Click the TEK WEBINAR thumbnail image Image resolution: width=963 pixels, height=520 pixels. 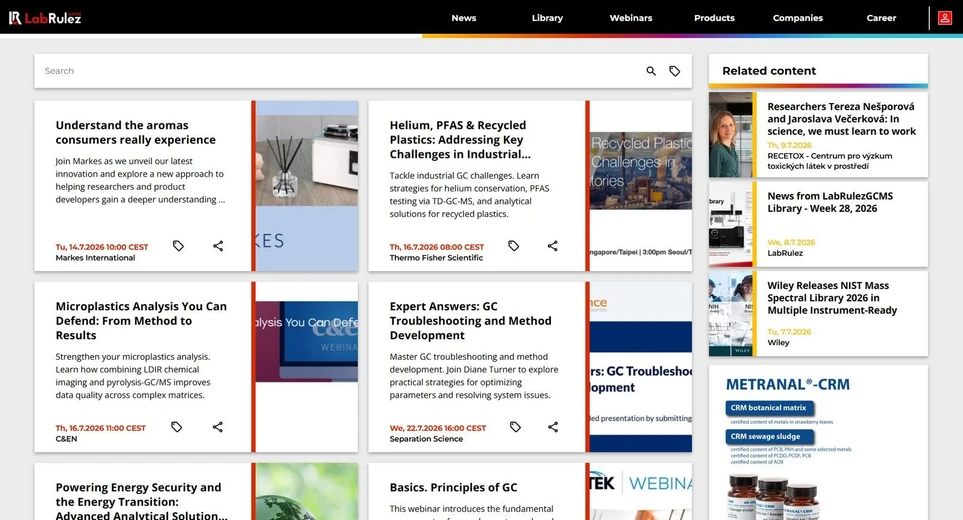[641, 492]
